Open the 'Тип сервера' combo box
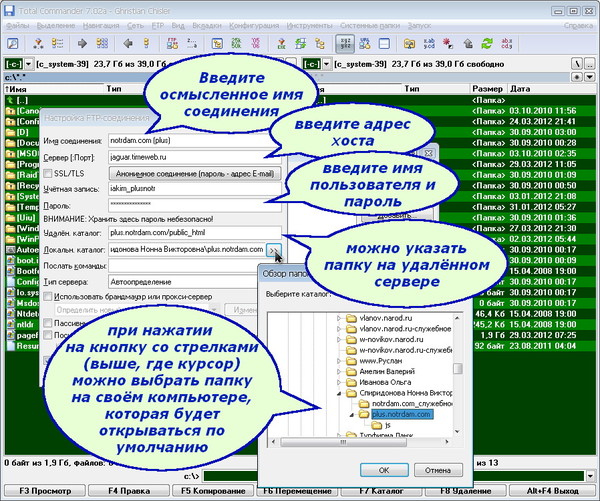 coord(184,282)
